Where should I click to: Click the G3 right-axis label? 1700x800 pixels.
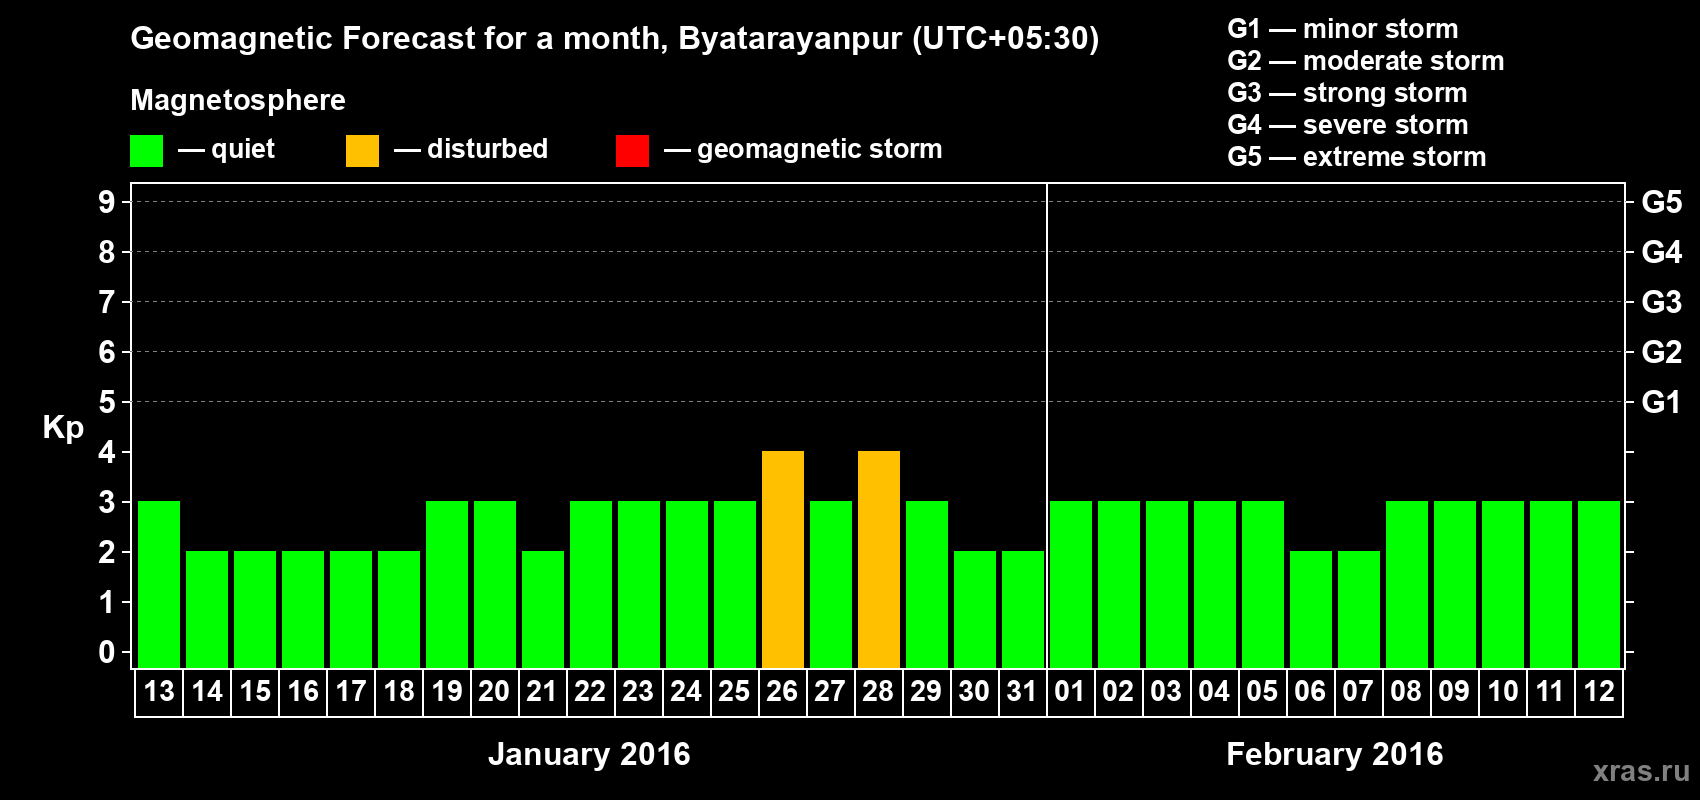click(1662, 302)
